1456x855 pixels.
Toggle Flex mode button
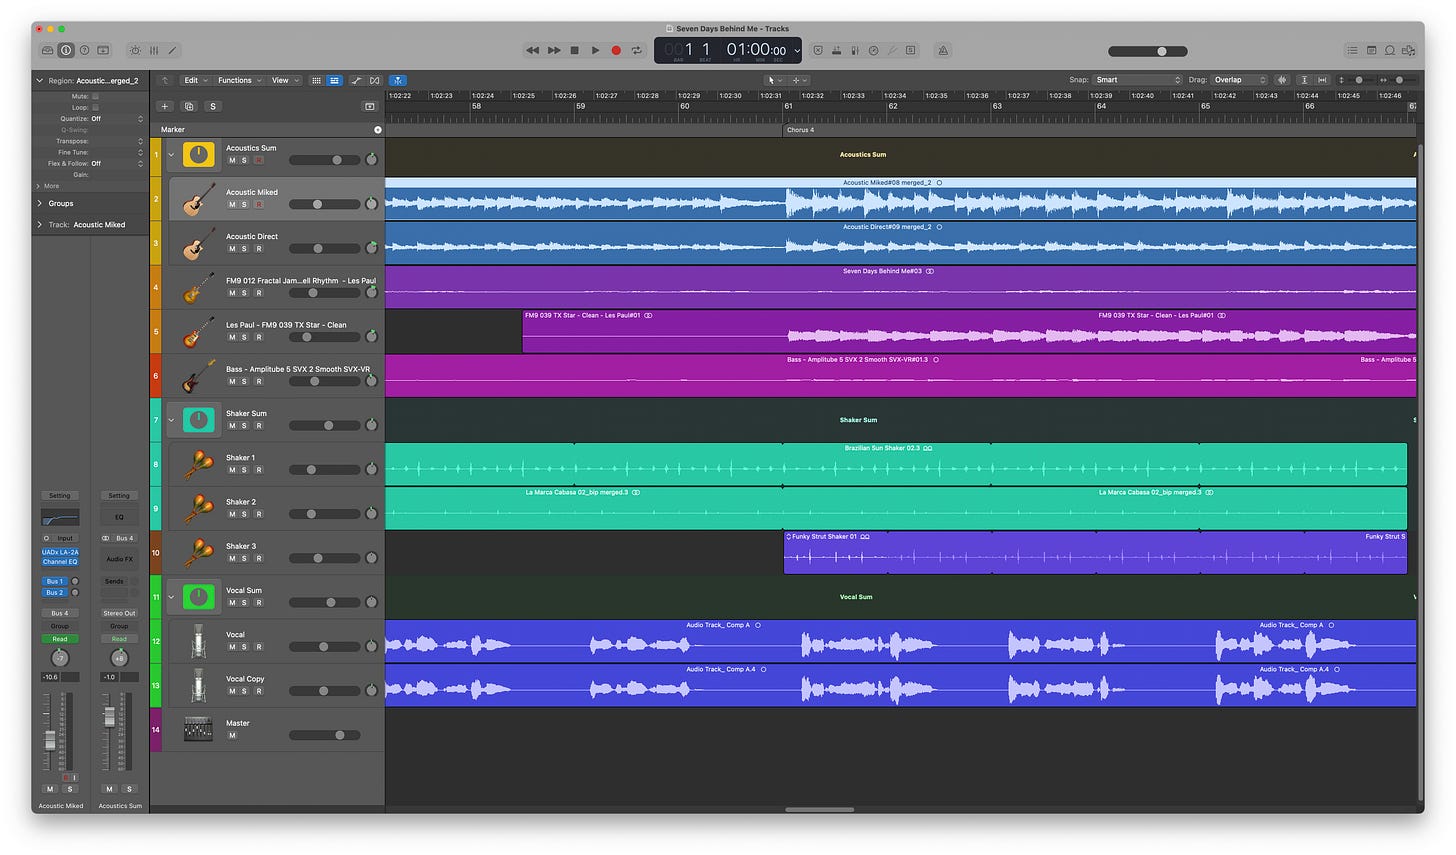(x=375, y=80)
